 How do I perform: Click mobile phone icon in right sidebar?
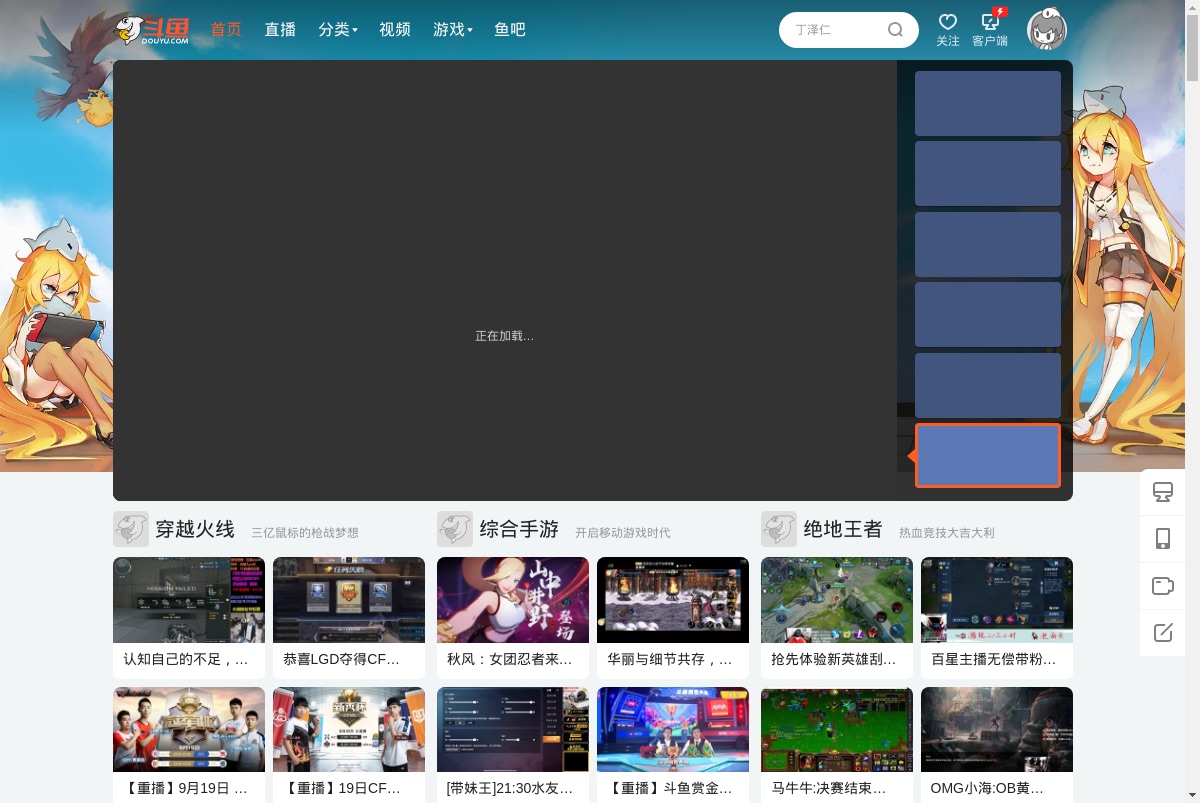pyautogui.click(x=1163, y=539)
